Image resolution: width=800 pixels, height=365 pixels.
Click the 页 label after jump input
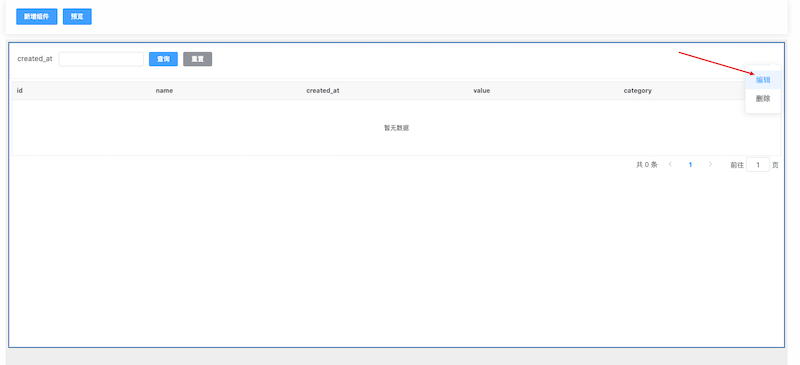click(x=776, y=165)
